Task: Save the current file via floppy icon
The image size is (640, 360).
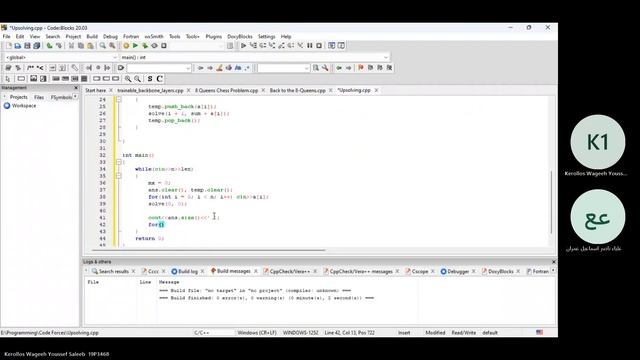Action: point(27,46)
